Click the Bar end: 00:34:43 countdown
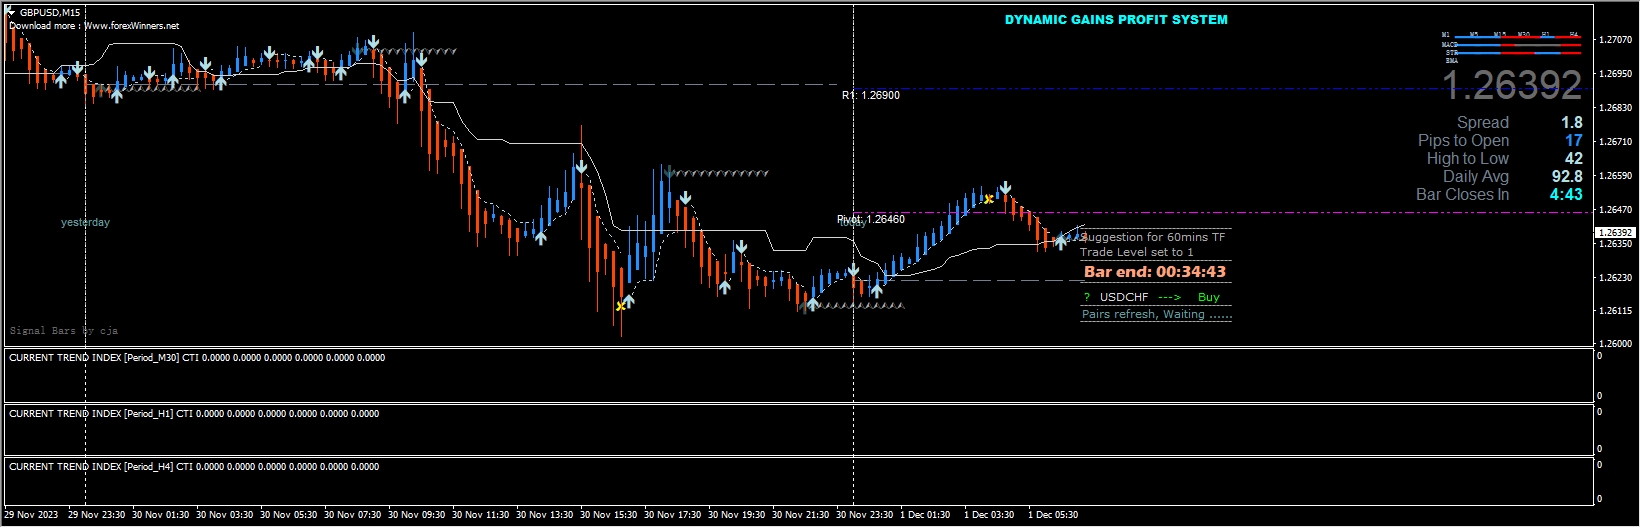Image resolution: width=1641 pixels, height=528 pixels. click(x=1155, y=271)
